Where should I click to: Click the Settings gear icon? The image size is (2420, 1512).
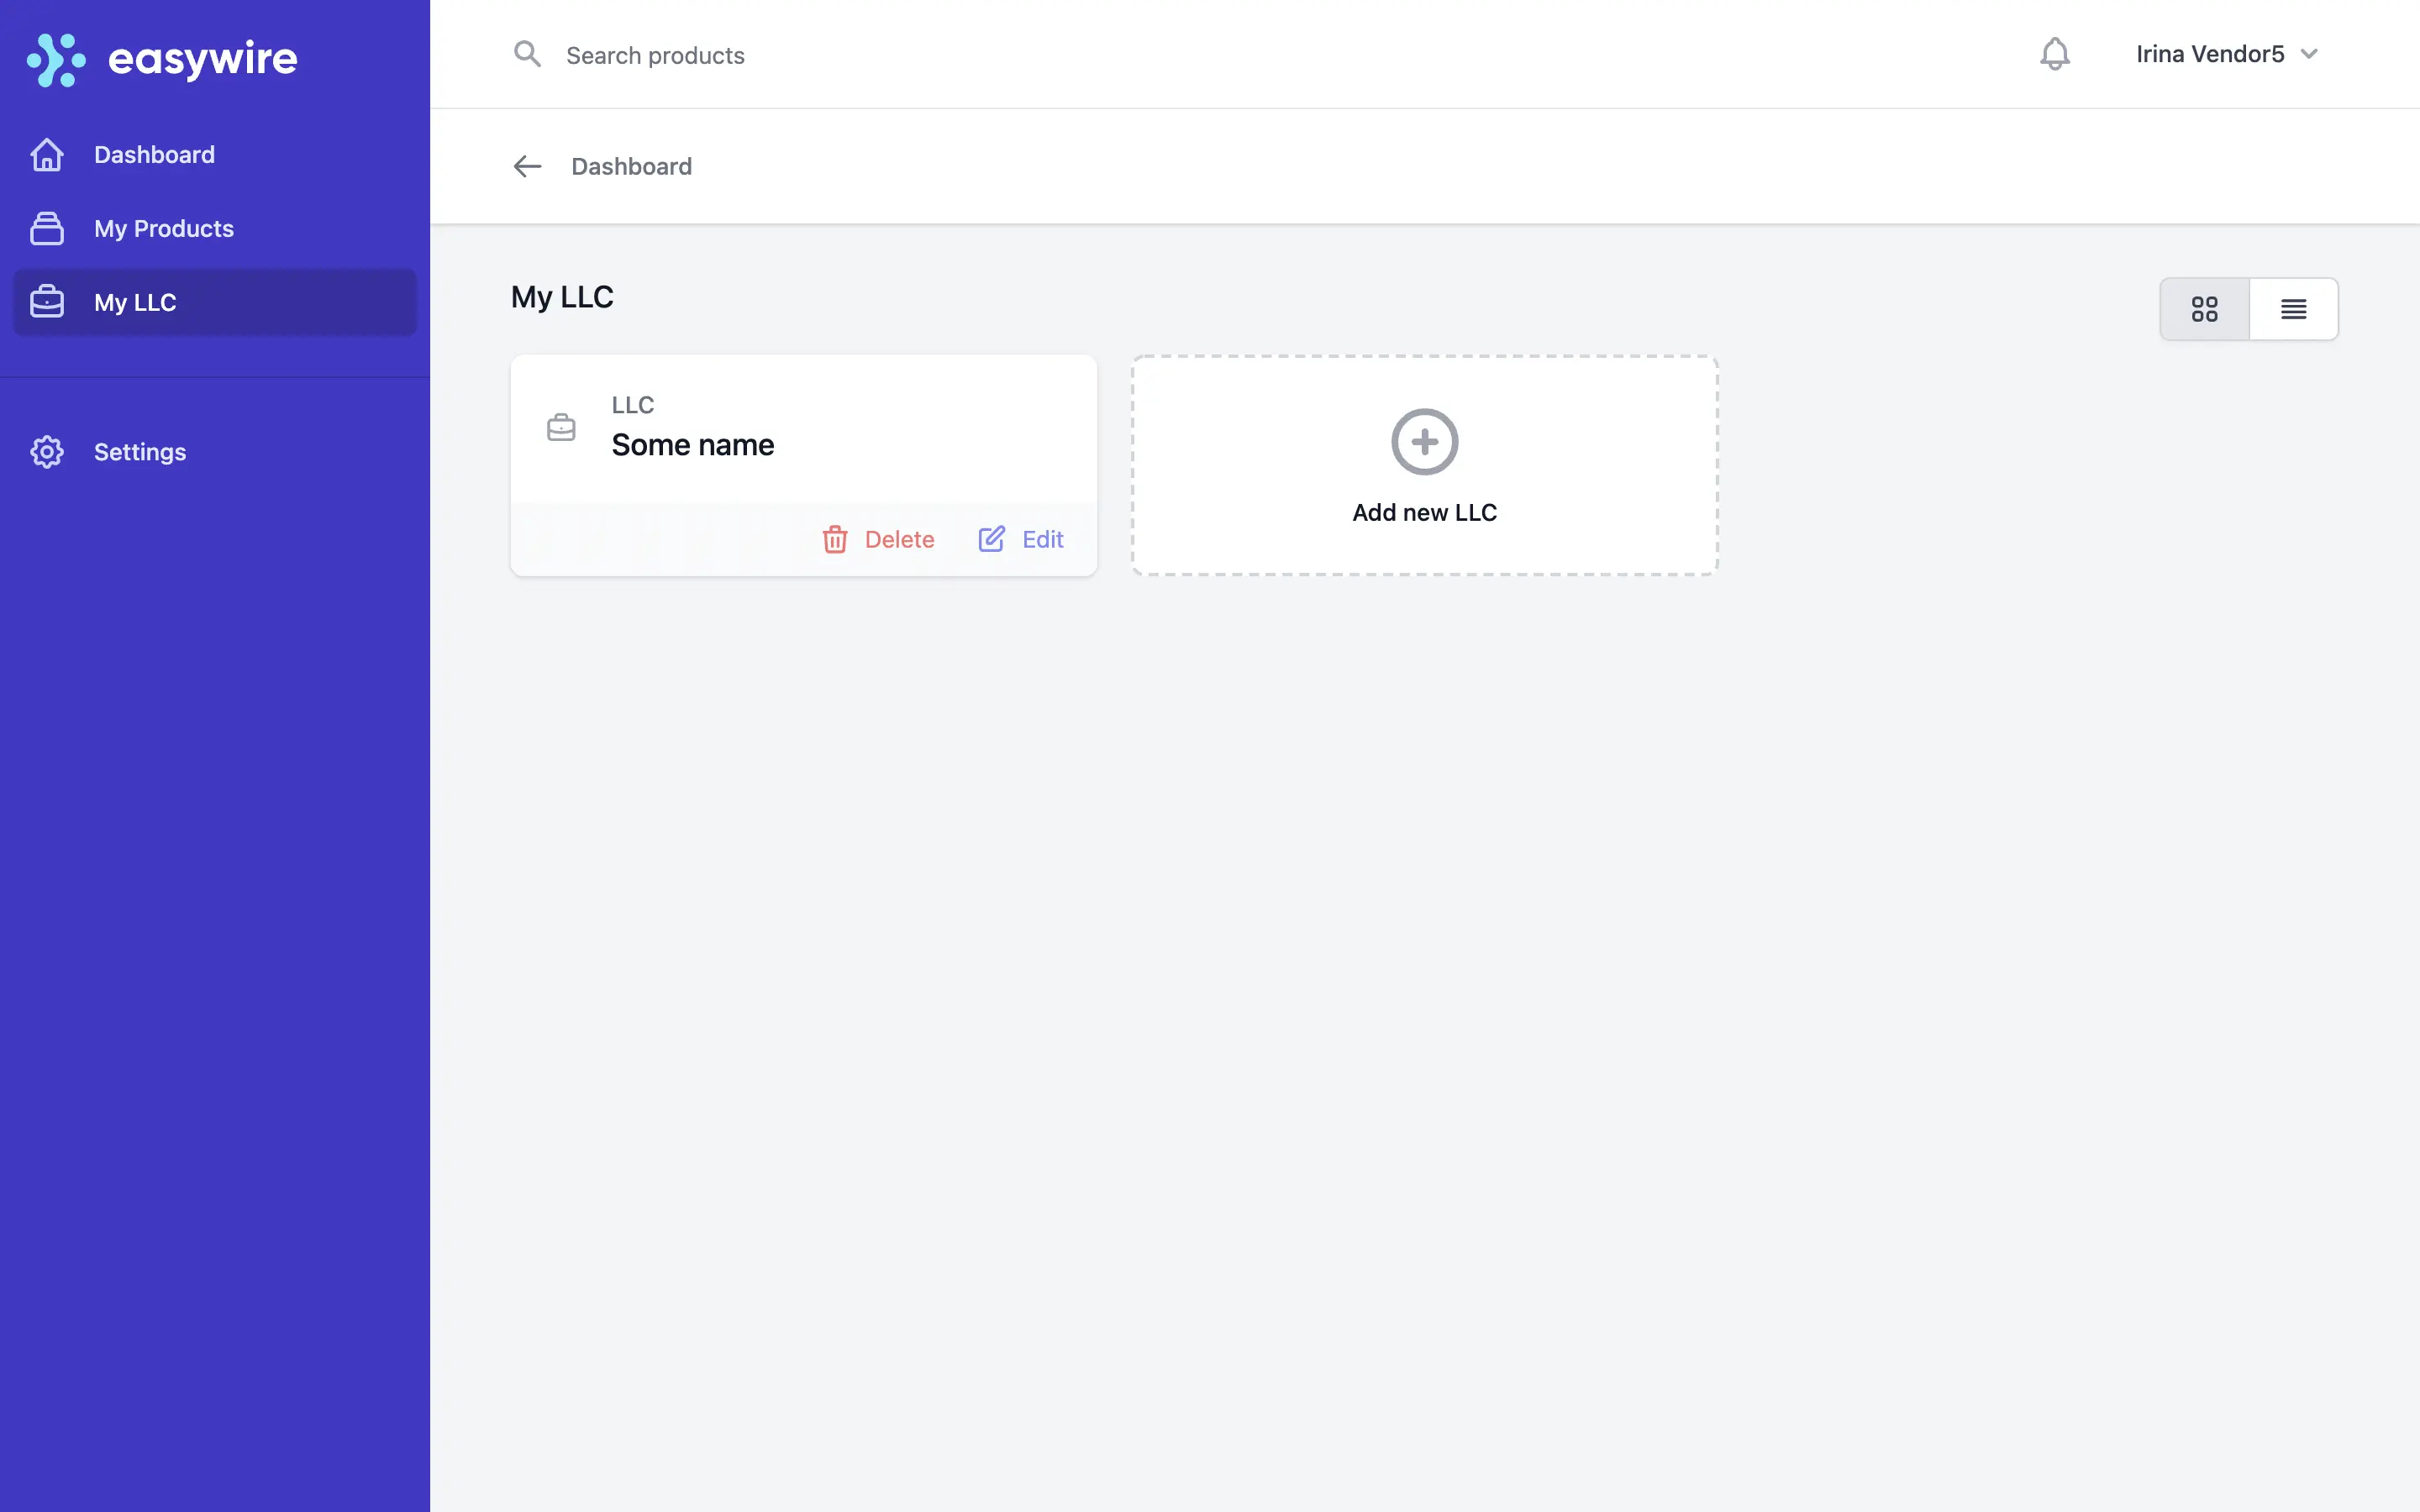tap(45, 453)
